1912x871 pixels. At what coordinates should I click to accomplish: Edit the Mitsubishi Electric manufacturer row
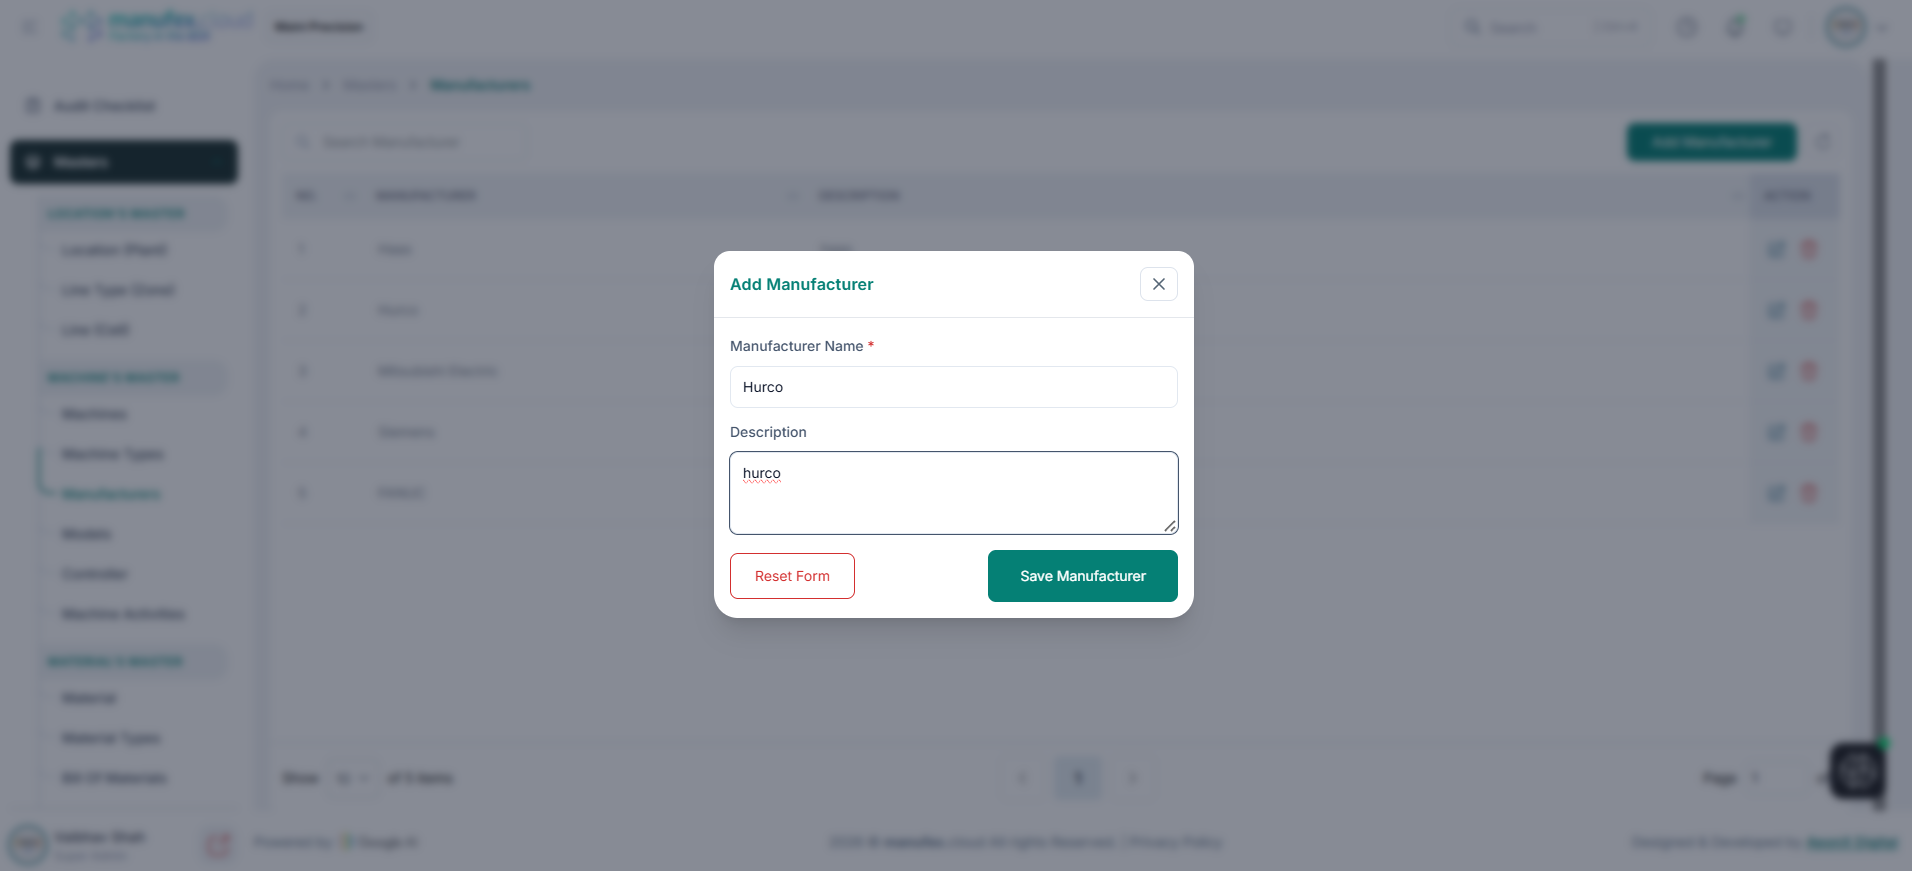click(x=1776, y=371)
